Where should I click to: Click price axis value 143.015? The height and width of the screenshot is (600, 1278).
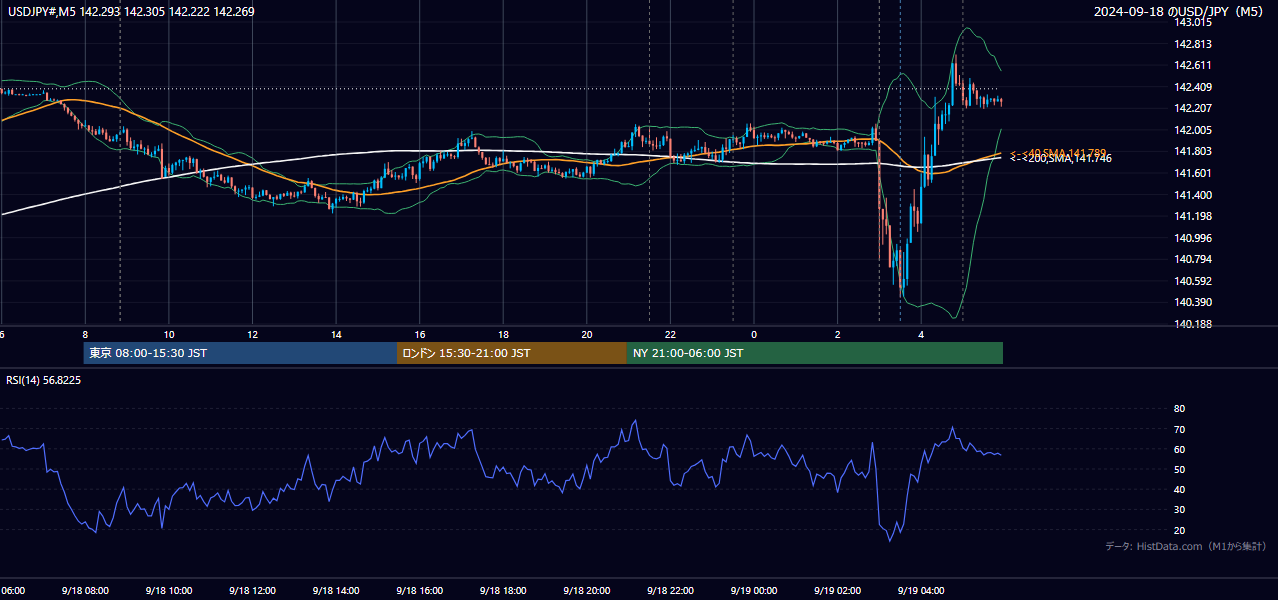(x=1193, y=22)
